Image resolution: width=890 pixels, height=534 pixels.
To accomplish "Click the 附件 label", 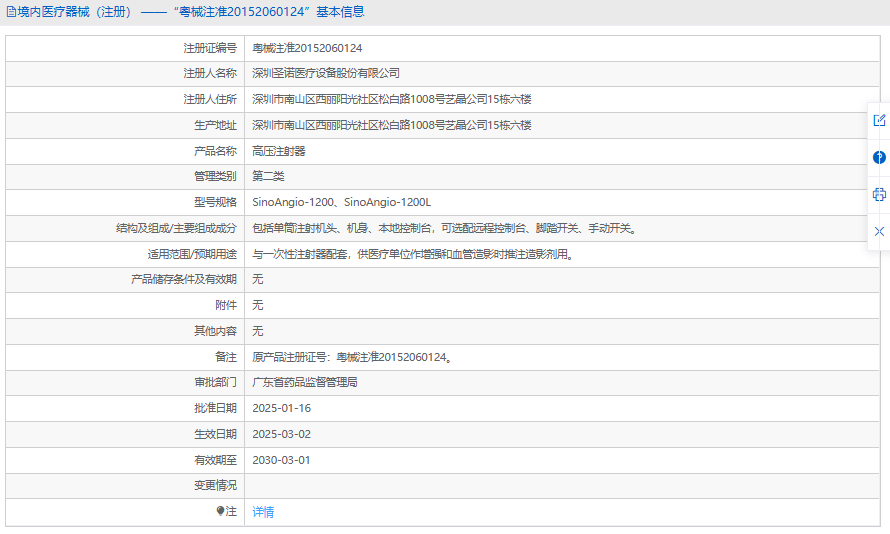I will pyautogui.click(x=226, y=305).
